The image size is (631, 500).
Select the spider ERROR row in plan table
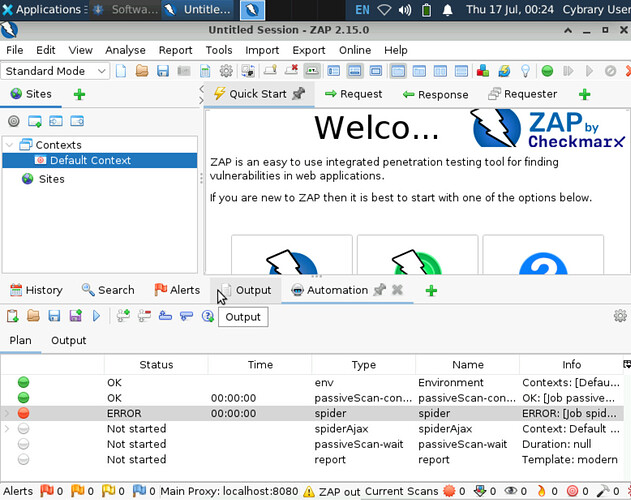pos(300,413)
